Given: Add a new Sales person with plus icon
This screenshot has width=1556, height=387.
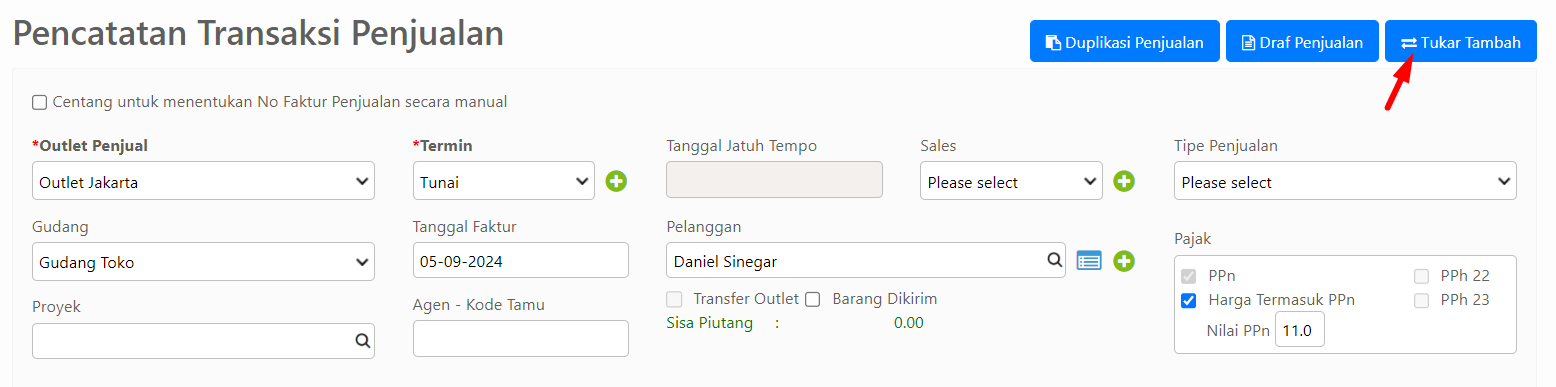Looking at the screenshot, I should 1124,181.
